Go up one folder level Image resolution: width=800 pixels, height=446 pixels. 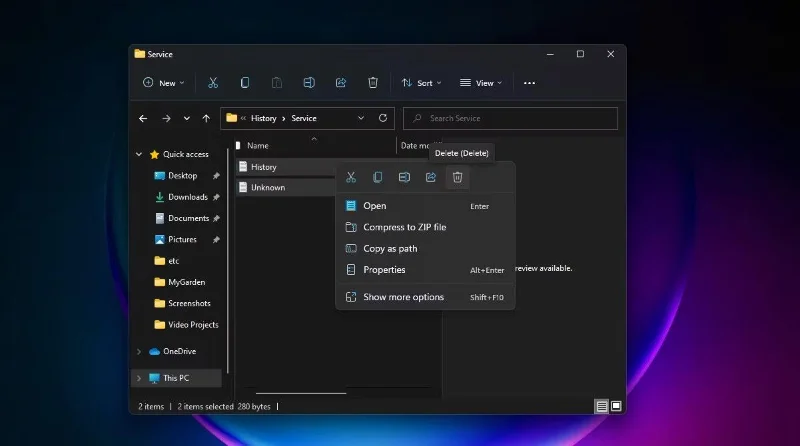coord(206,118)
